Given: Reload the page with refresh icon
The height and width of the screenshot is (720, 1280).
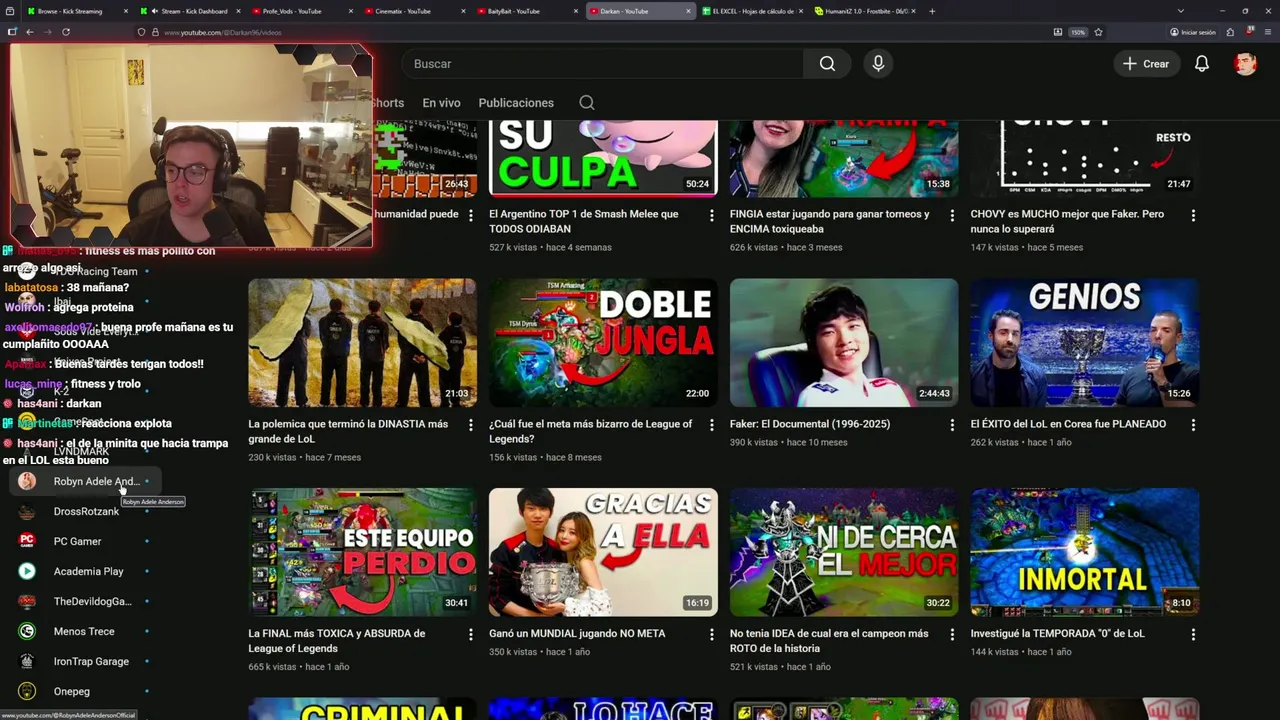Looking at the screenshot, I should click(66, 32).
